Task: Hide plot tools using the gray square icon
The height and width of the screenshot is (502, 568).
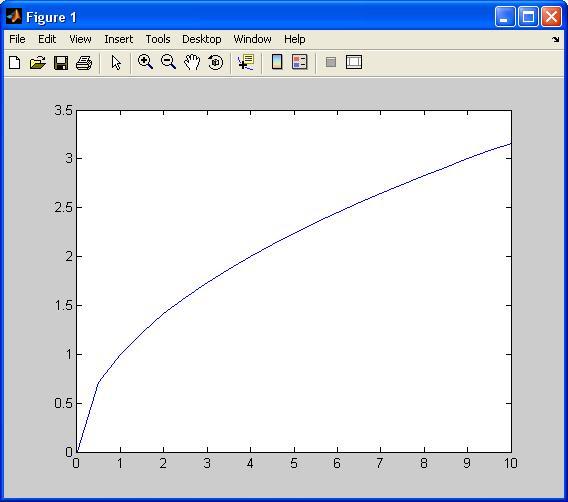Action: click(x=331, y=62)
